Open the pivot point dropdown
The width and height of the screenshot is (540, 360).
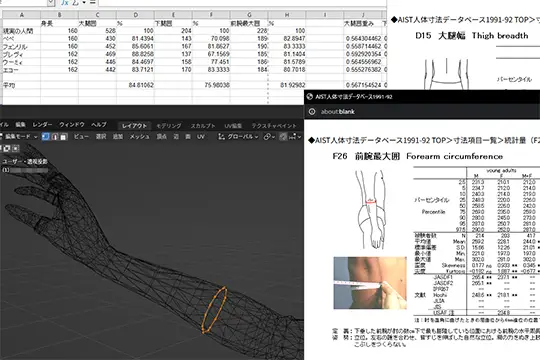(x=269, y=137)
